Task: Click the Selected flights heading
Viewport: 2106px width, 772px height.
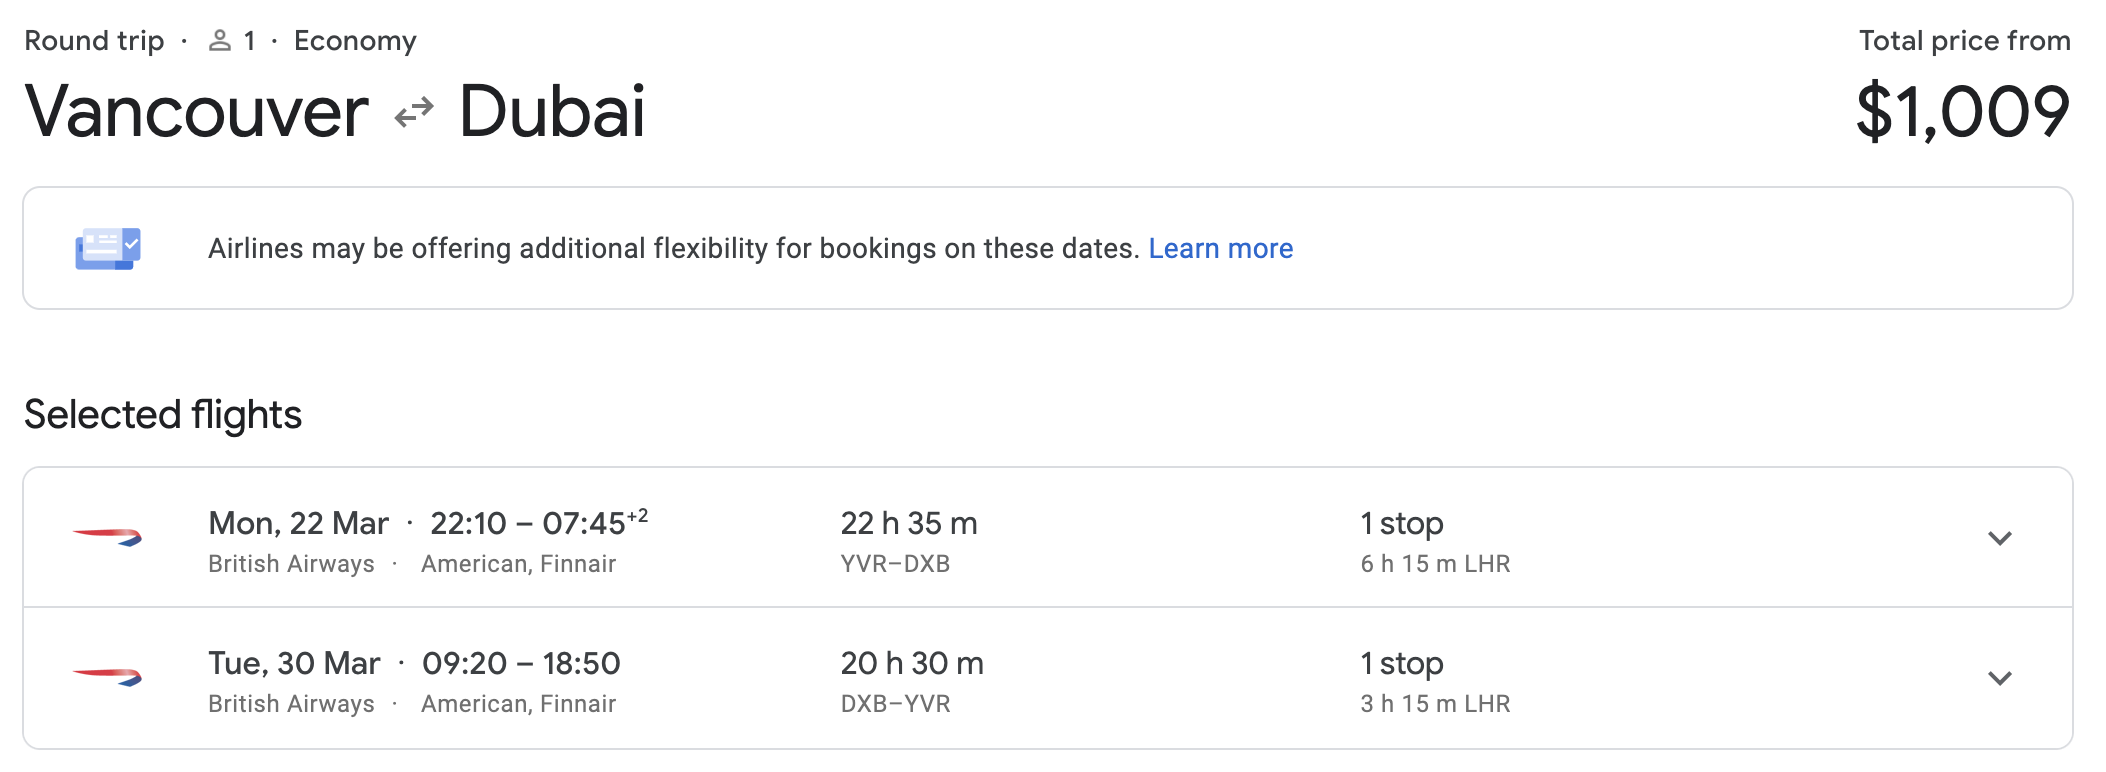Action: click(163, 415)
